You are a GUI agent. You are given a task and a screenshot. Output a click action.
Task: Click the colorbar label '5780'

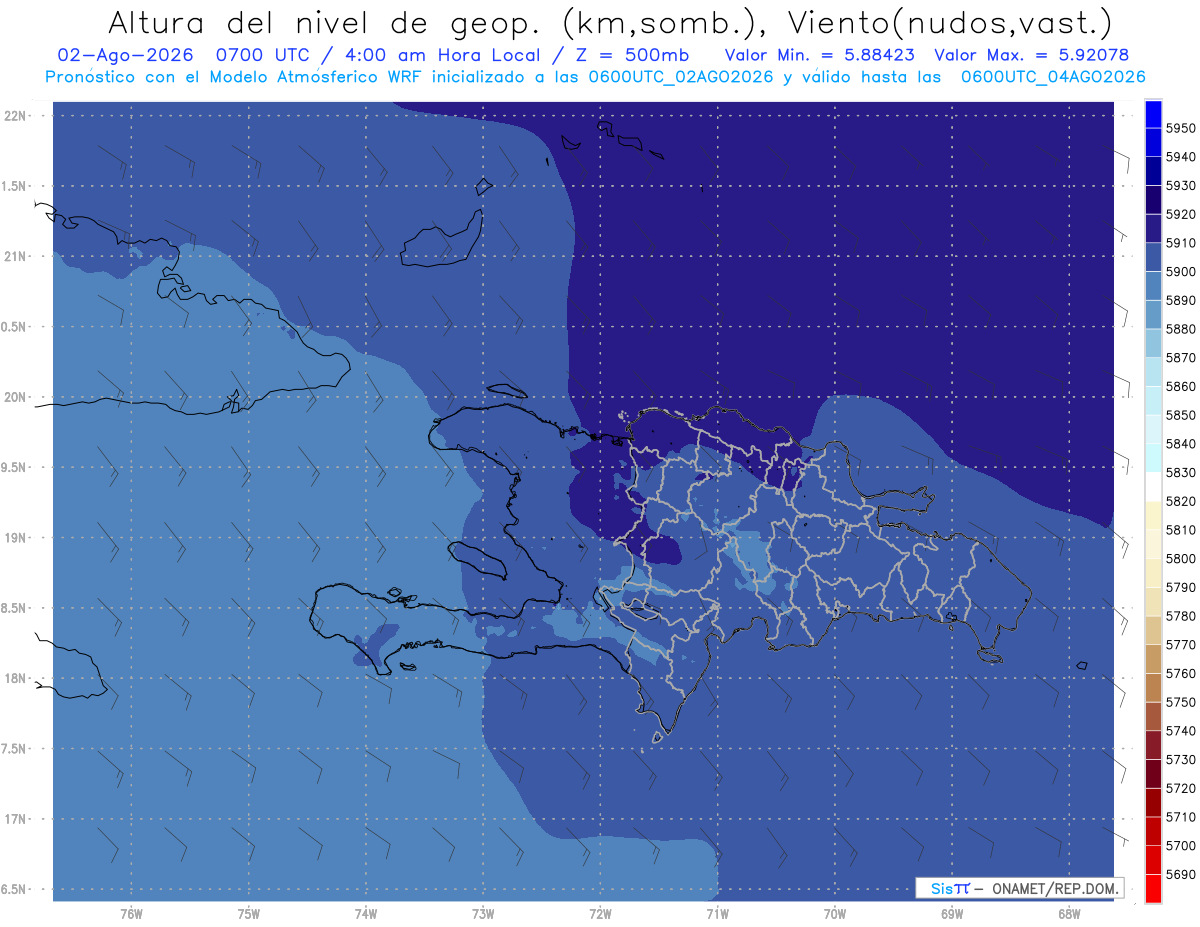1180,616
